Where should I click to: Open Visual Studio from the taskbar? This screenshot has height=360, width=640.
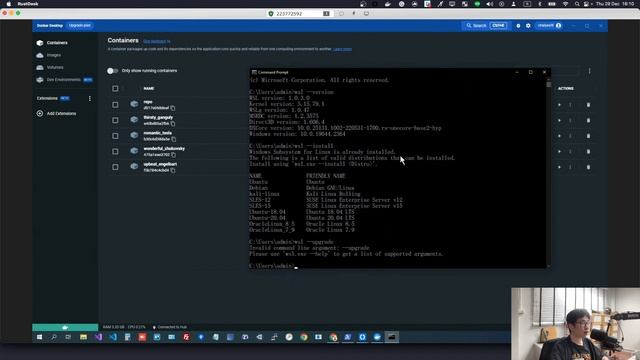click(x=98, y=337)
